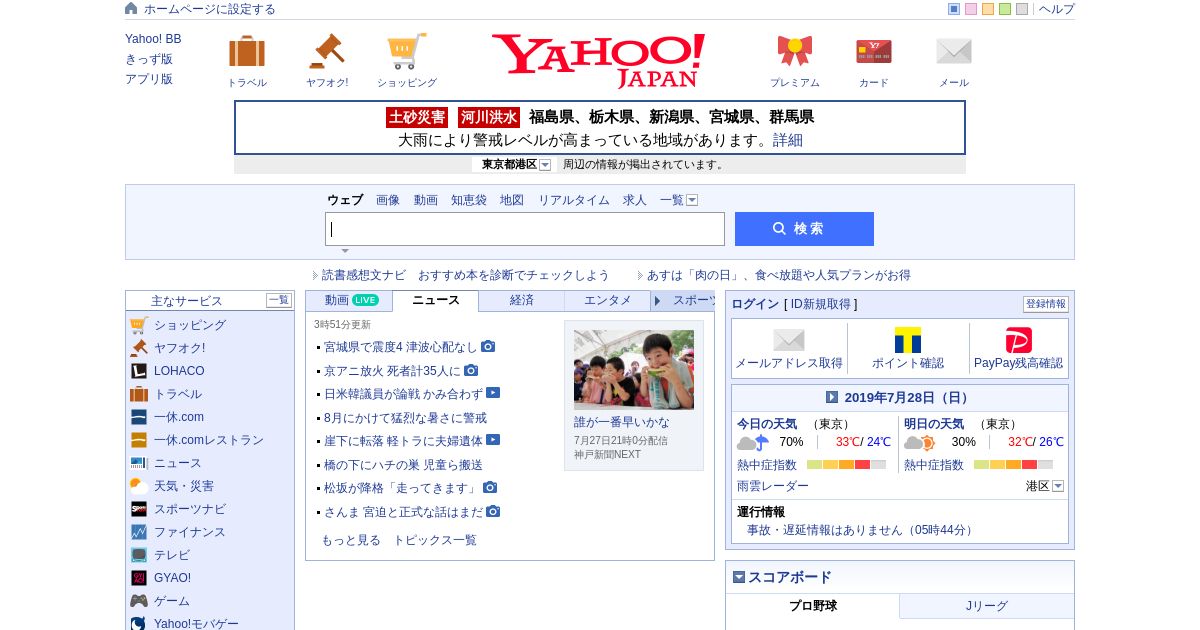Screen dimensions: 1200x630
Task: Click the もっと見る link under news
Action: coord(351,540)
